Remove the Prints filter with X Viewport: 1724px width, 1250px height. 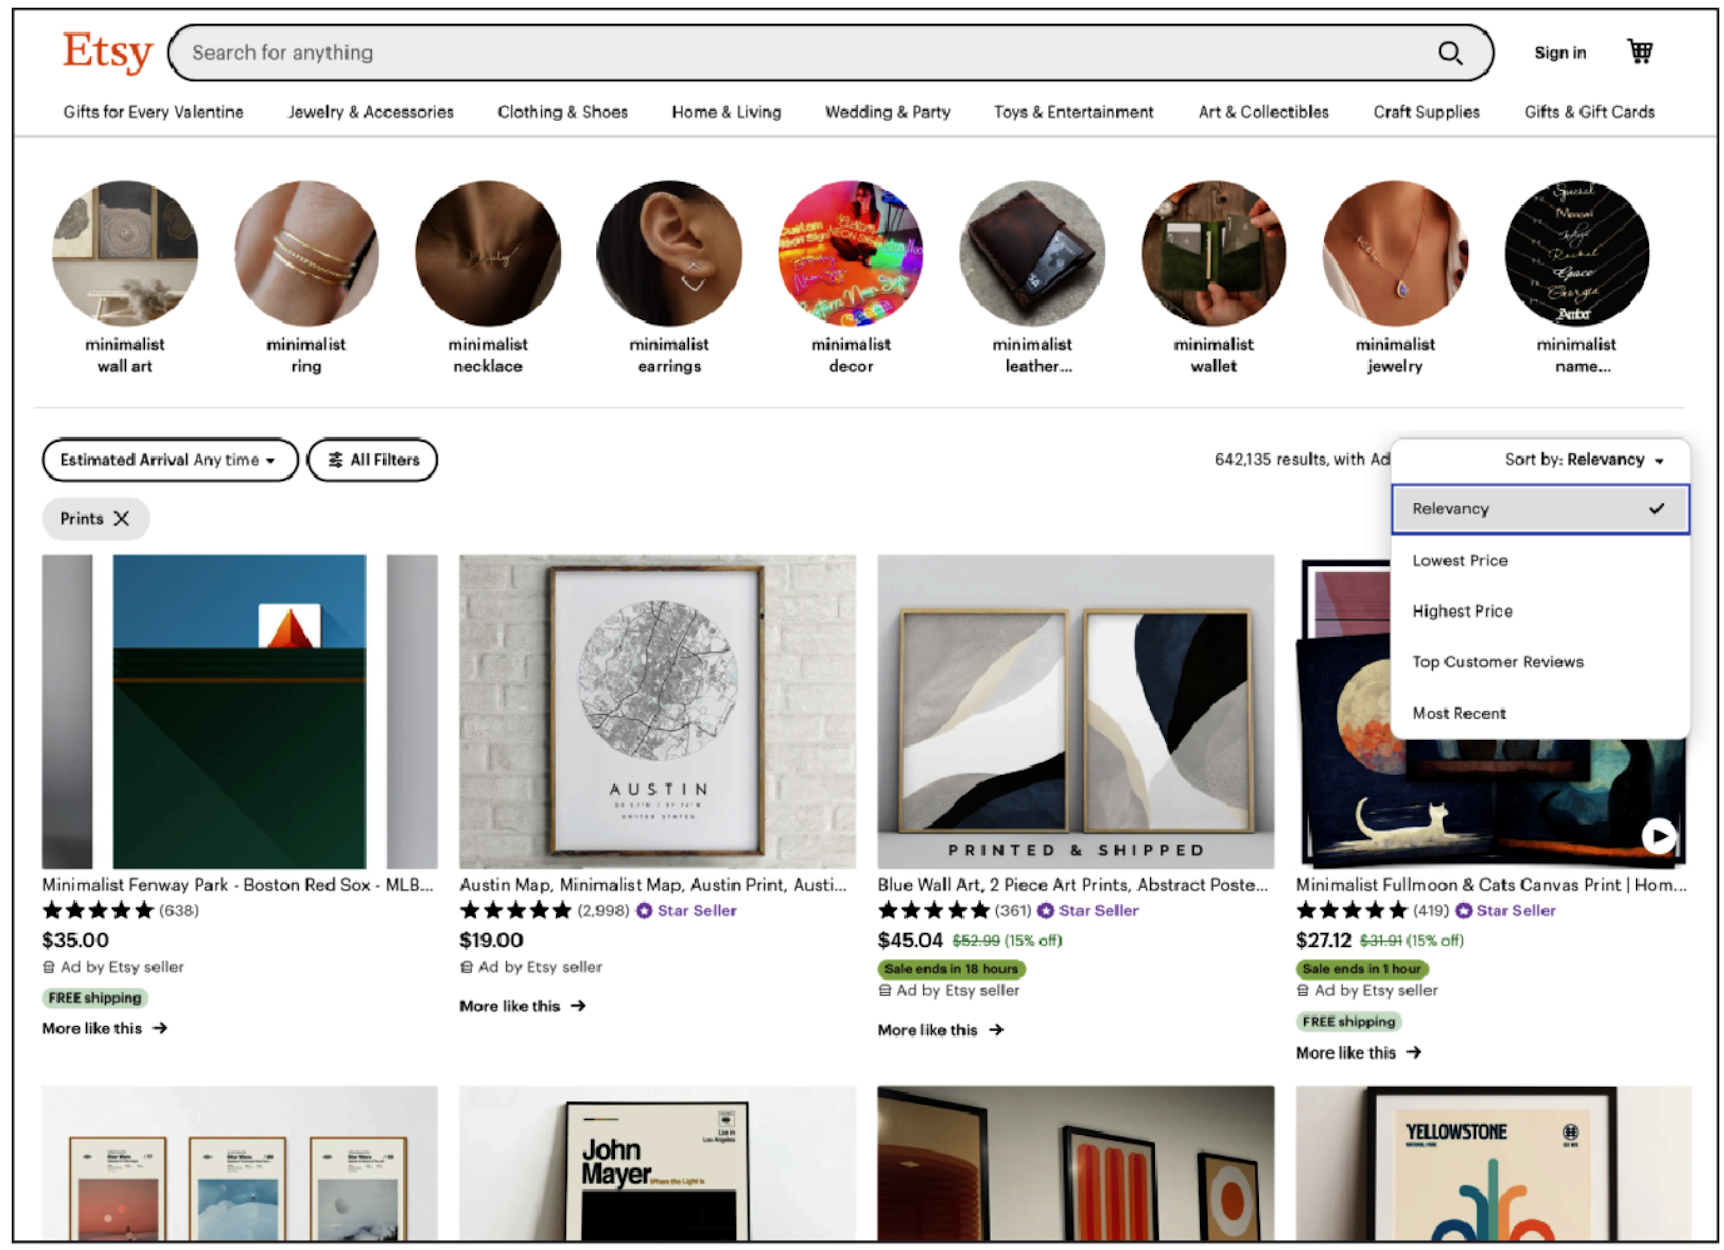click(122, 519)
